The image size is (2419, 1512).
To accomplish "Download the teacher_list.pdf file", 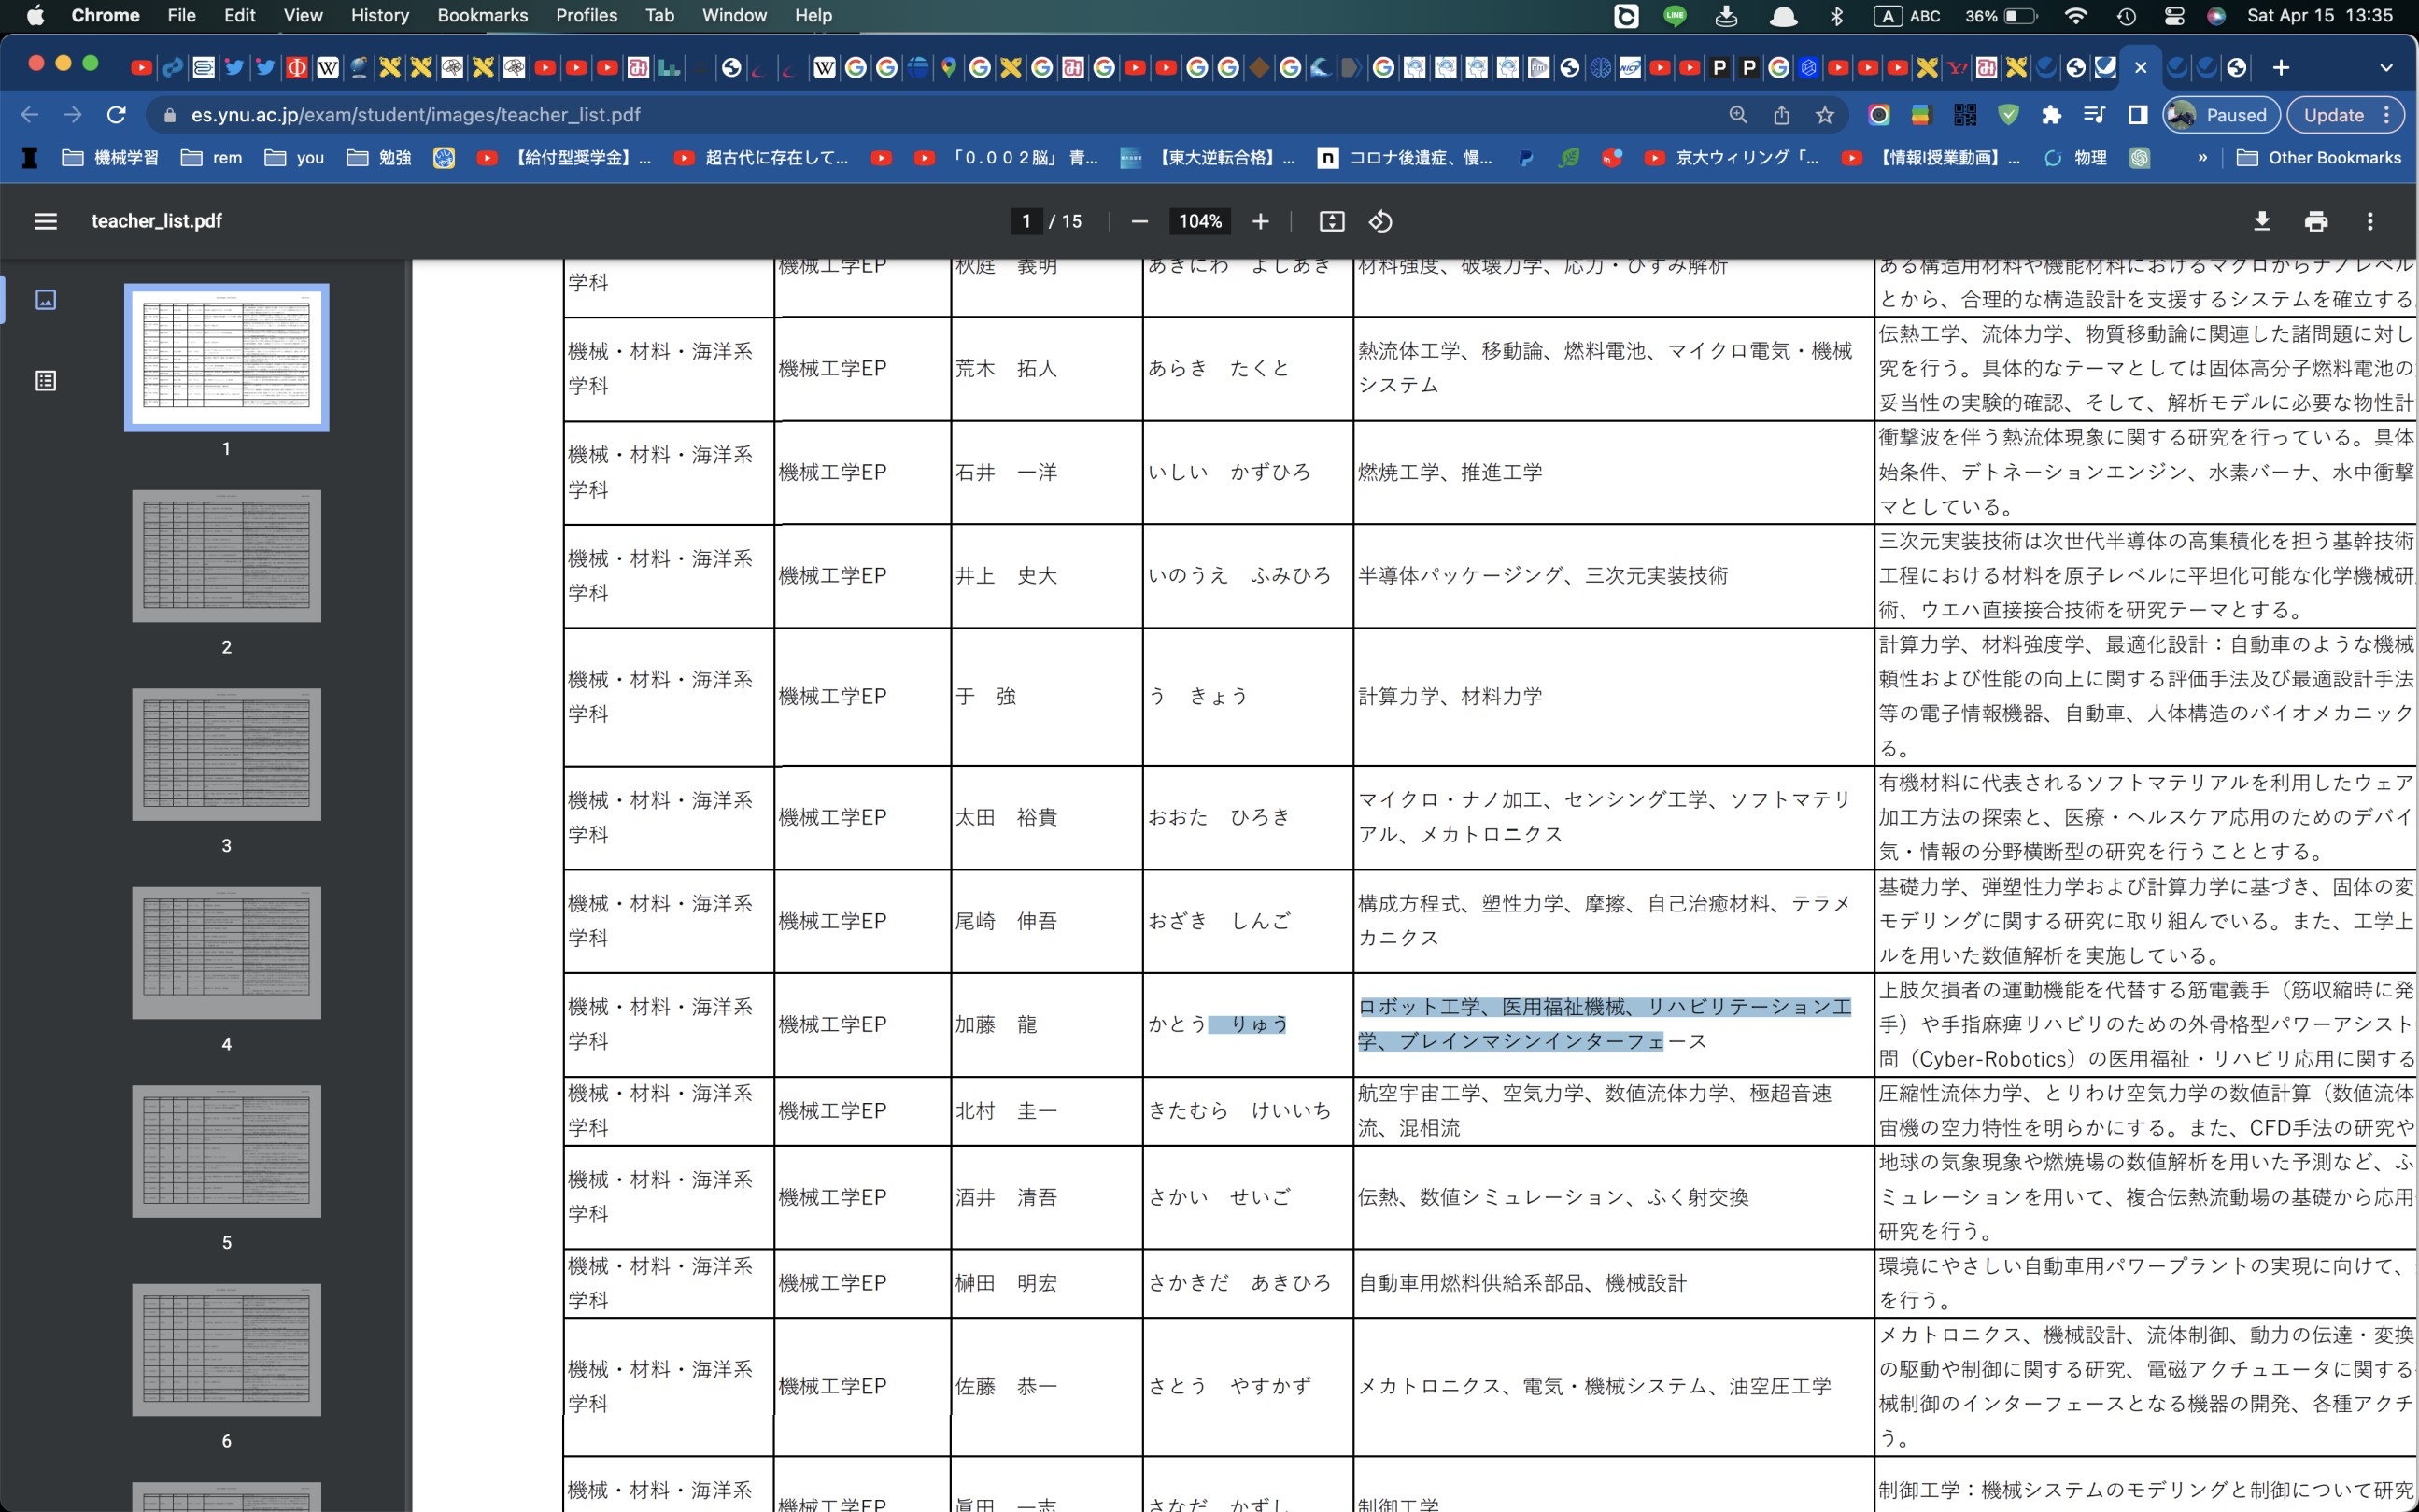I will tap(2261, 221).
